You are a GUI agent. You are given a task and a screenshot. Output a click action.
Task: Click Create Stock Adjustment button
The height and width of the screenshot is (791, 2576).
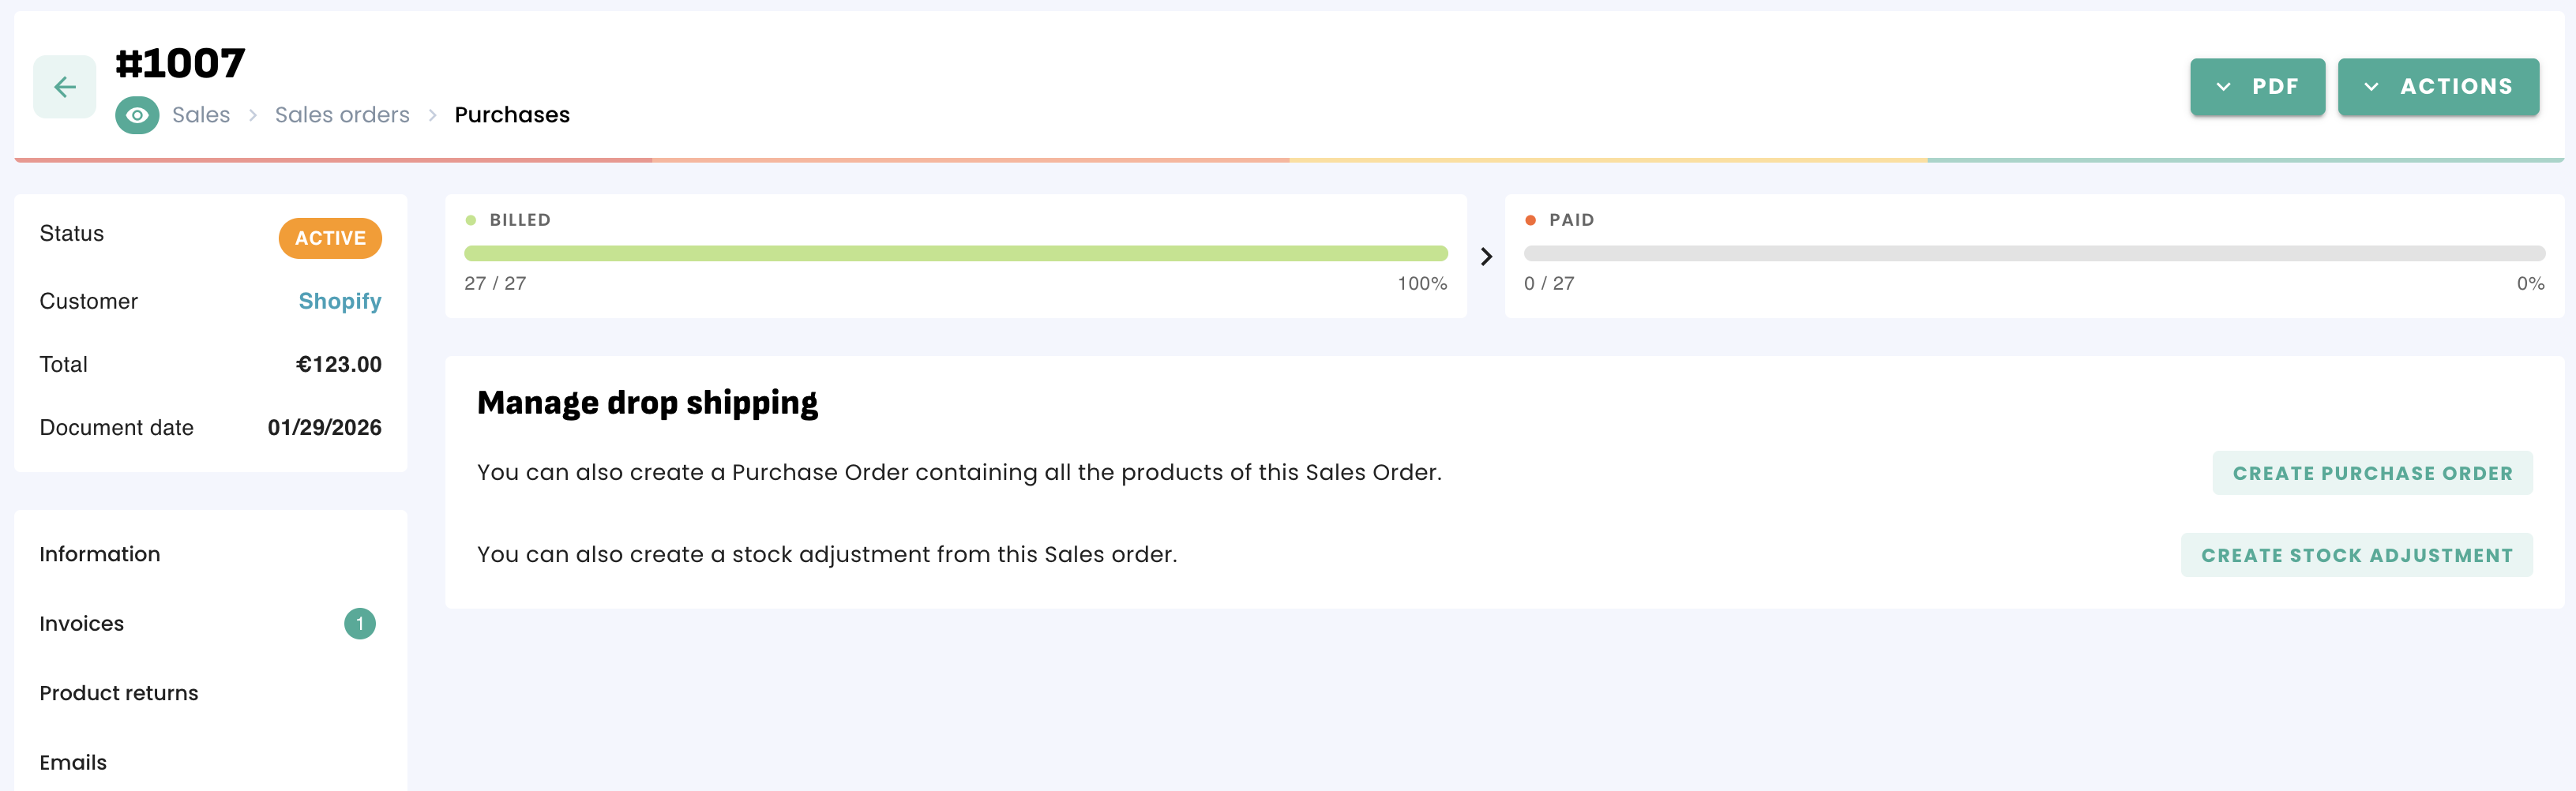point(2356,555)
